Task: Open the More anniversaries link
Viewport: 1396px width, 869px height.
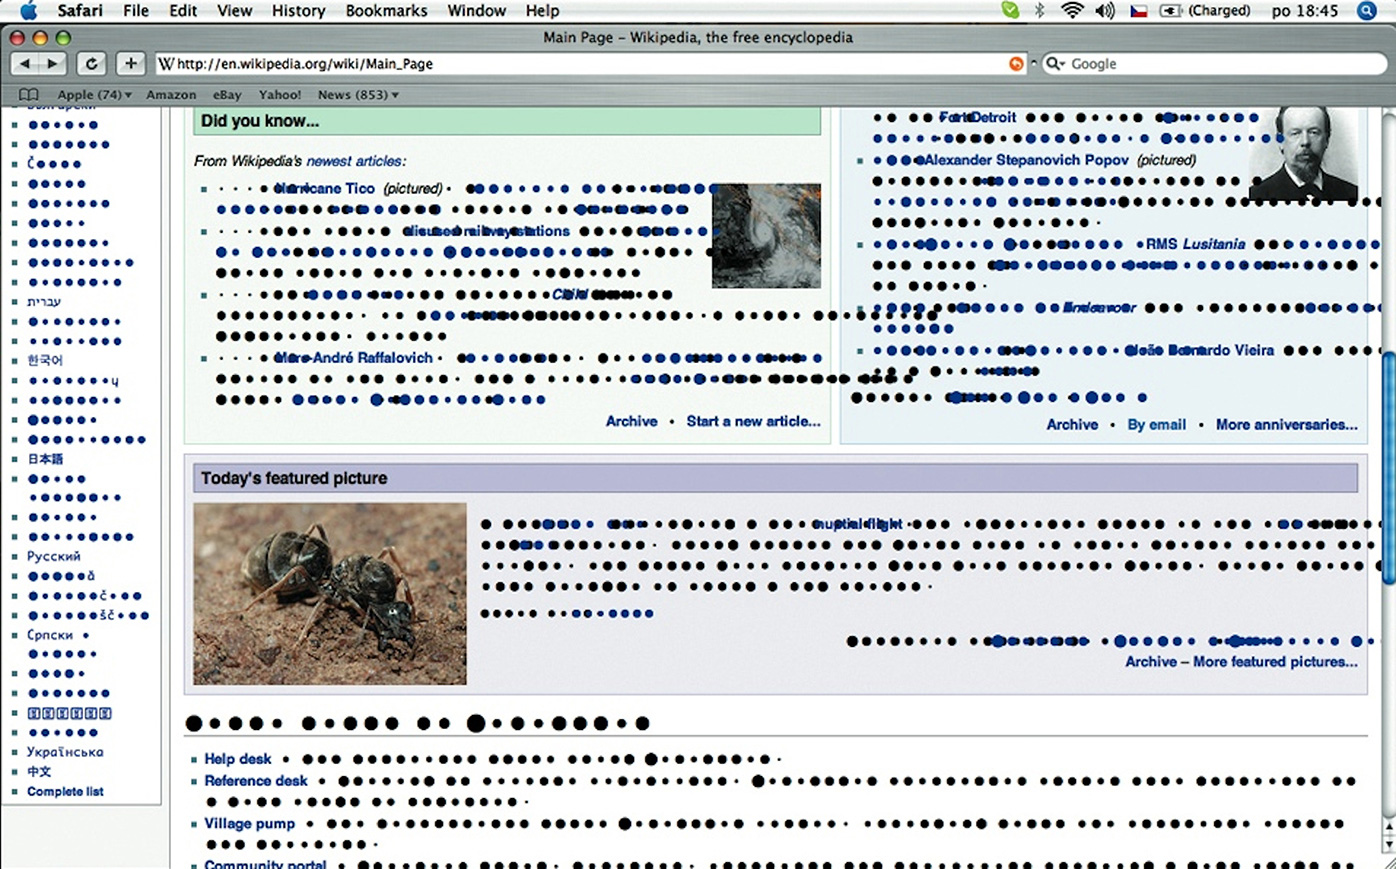Action: click(1287, 425)
